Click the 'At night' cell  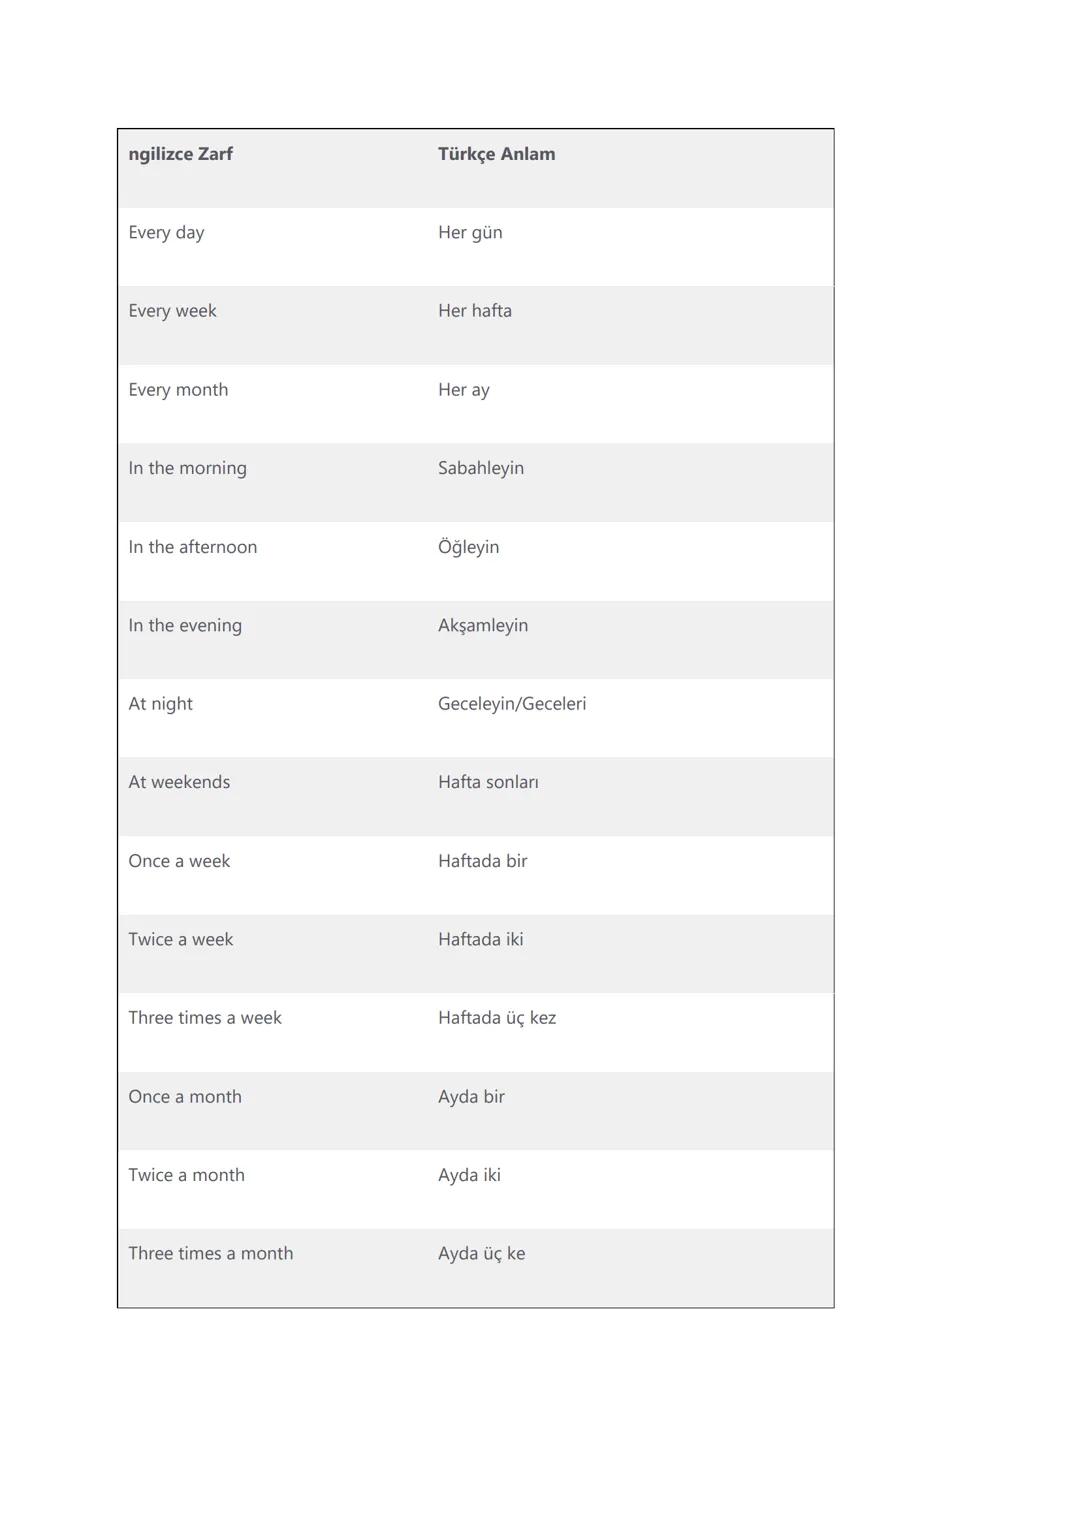click(x=160, y=704)
